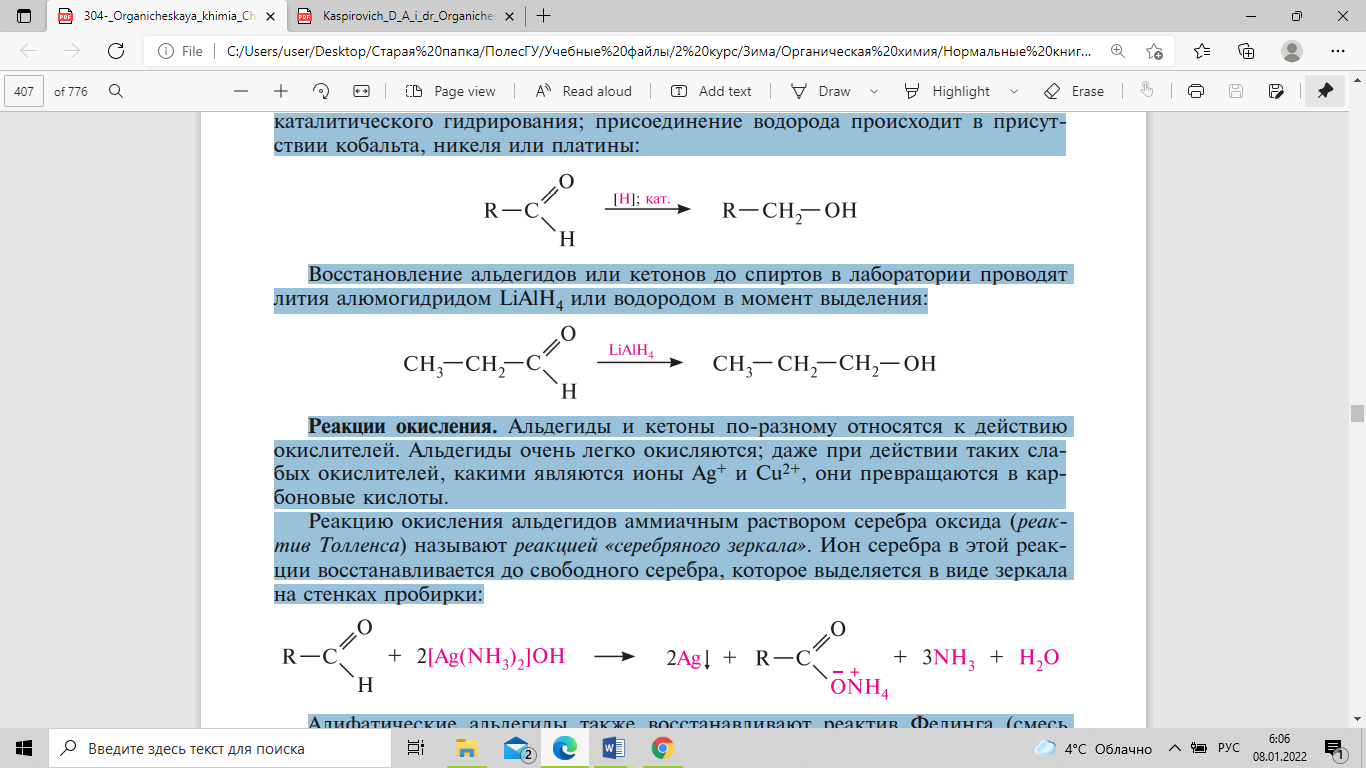Click the zoom magnifier in address bar
The image size is (1366, 768).
tap(1117, 51)
